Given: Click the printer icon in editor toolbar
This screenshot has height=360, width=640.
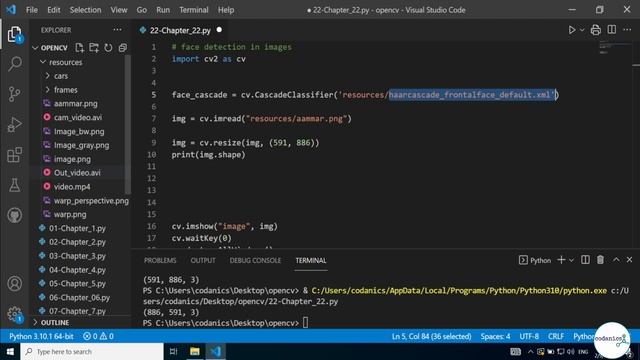Looking at the screenshot, I should pyautogui.click(x=596, y=30).
